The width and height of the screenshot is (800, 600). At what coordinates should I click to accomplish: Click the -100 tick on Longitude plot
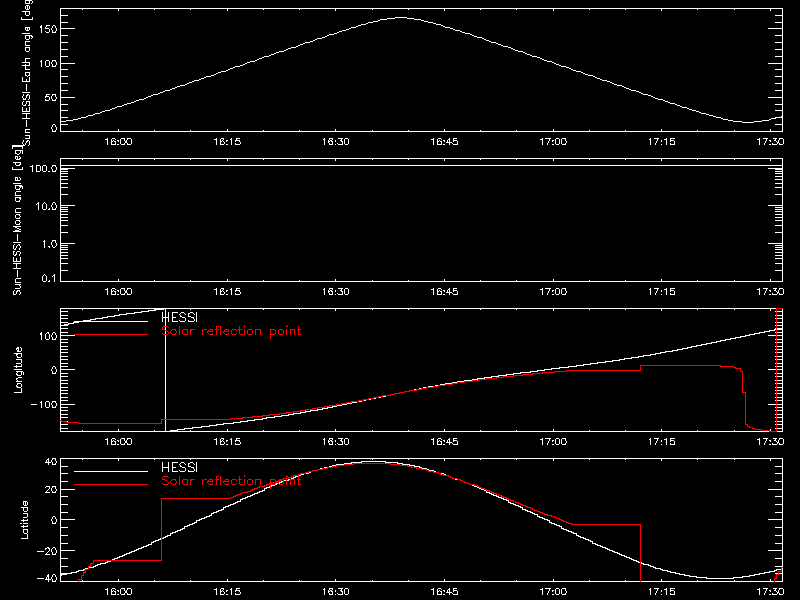(45, 404)
